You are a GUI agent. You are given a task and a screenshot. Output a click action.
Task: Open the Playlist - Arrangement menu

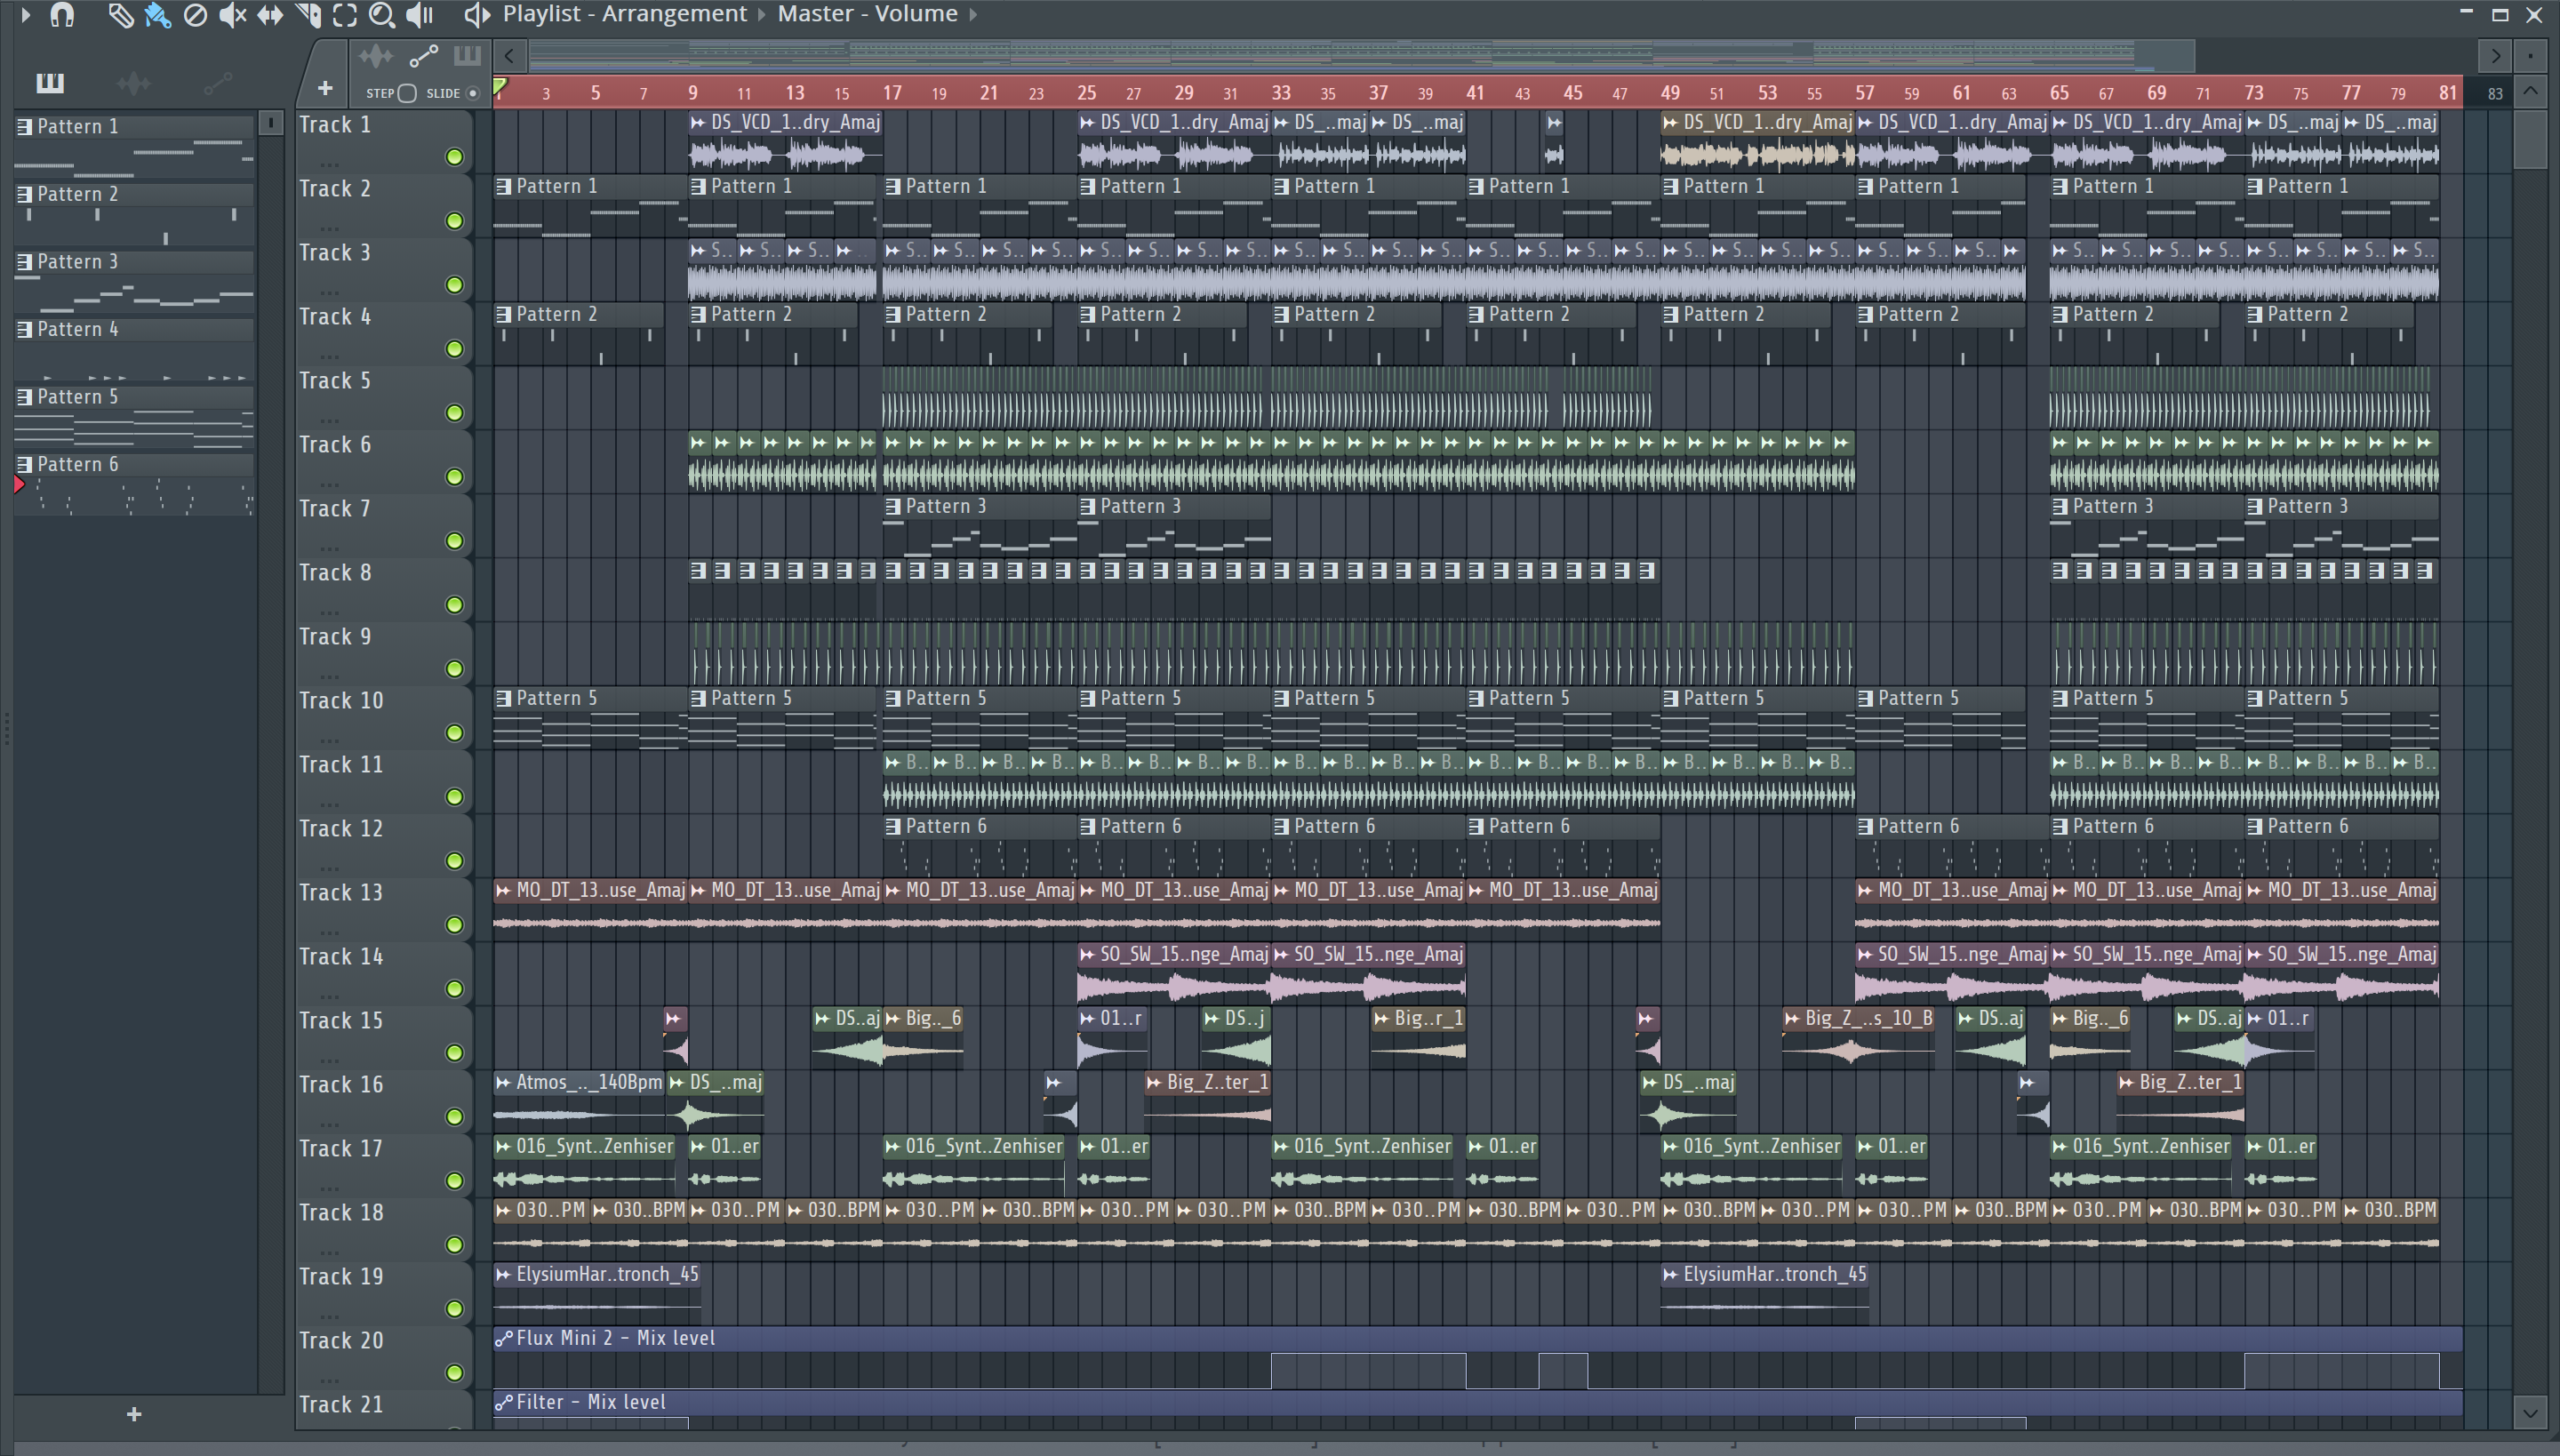pyautogui.click(x=624, y=14)
